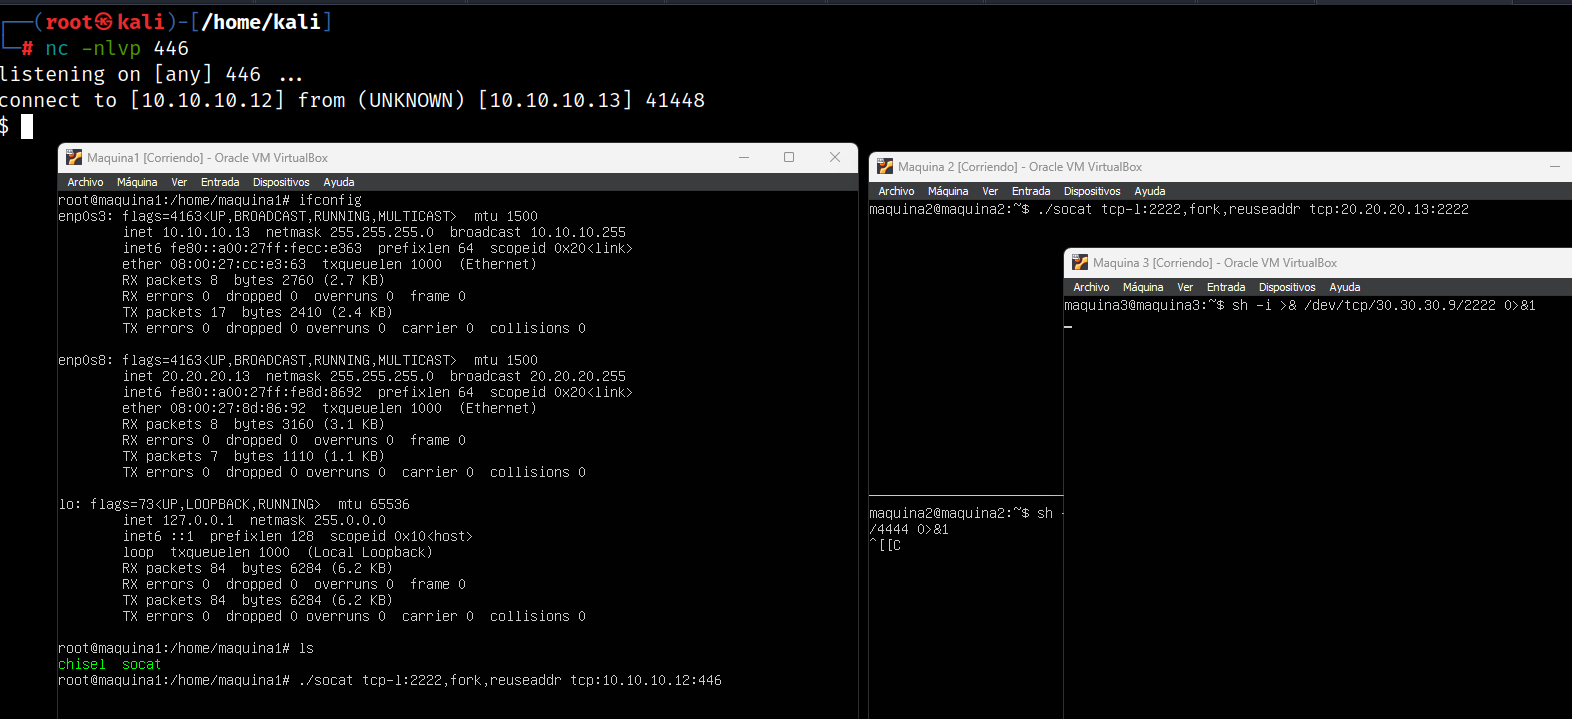Maximize the Maquina1 VirtualBox window
Viewport: 1572px width, 719px height.
789,157
